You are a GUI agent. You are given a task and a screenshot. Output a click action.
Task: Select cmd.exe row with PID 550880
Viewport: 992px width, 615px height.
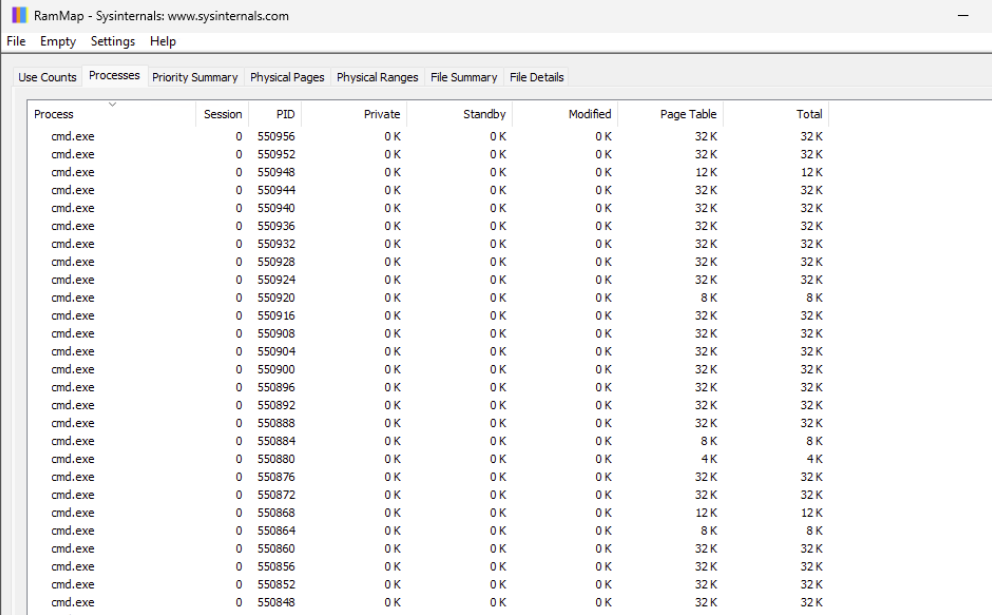pos(428,459)
